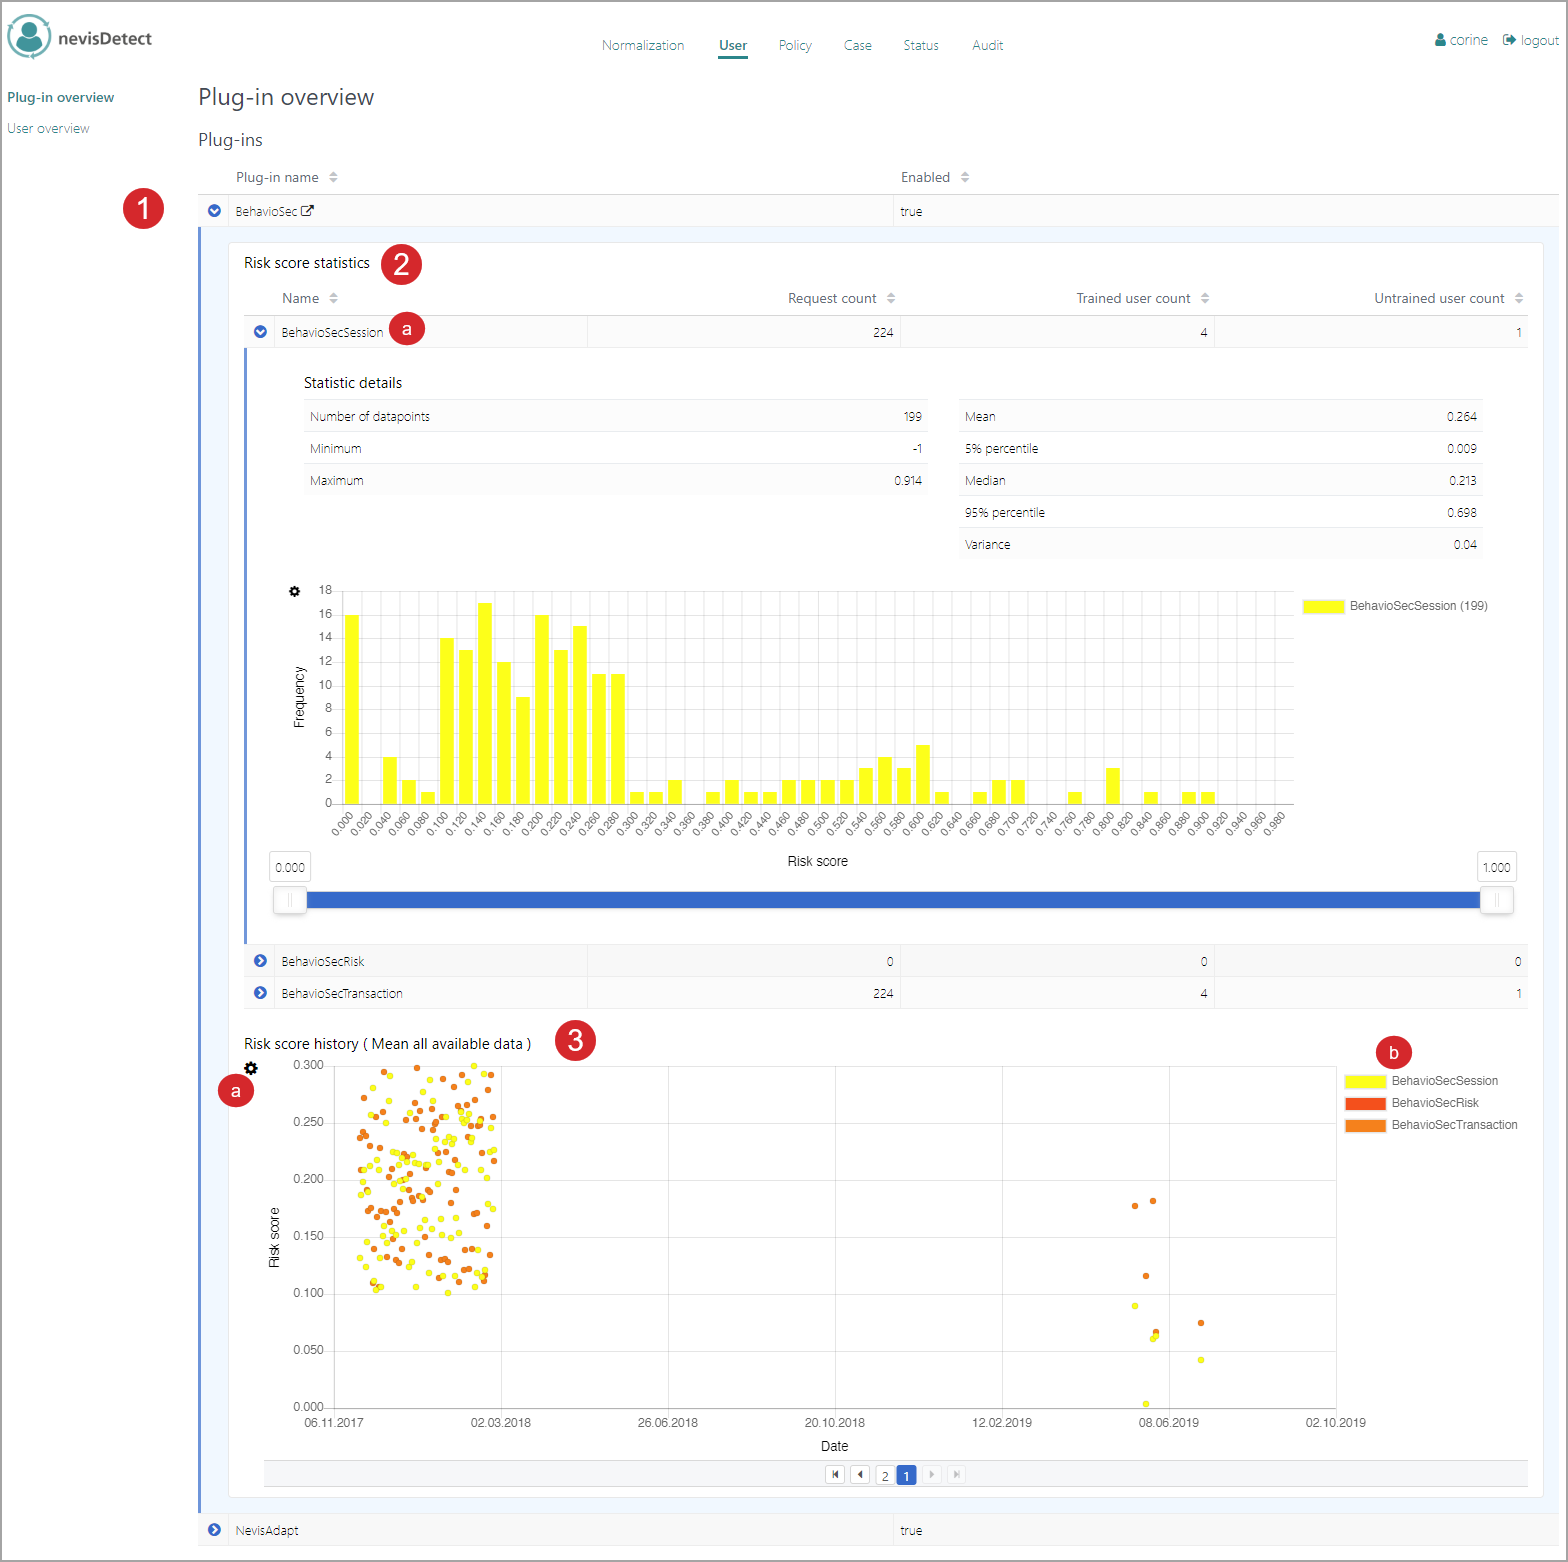Collapse the BehavioSecSession statistics row

click(260, 332)
